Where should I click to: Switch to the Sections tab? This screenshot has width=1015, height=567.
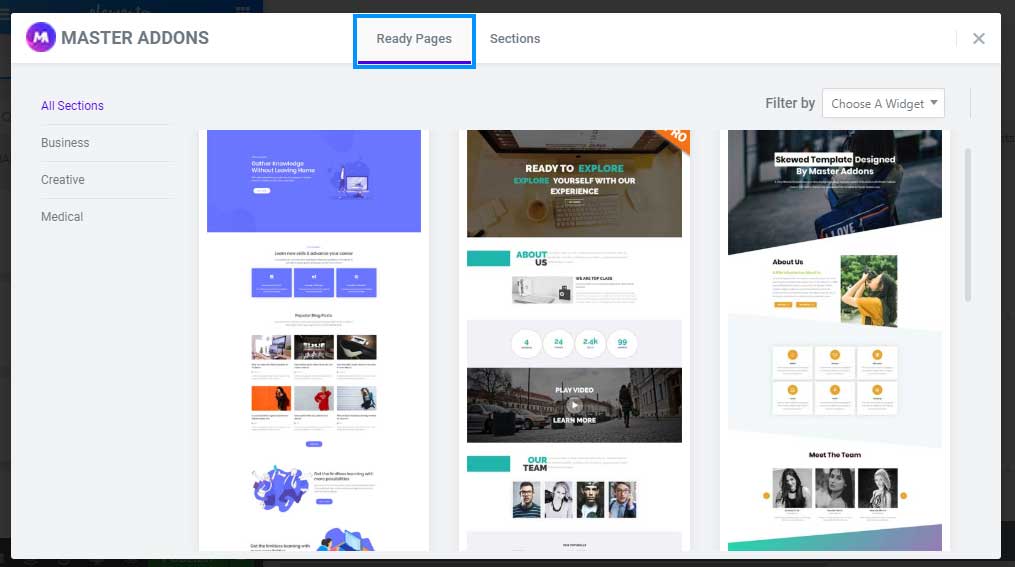515,39
